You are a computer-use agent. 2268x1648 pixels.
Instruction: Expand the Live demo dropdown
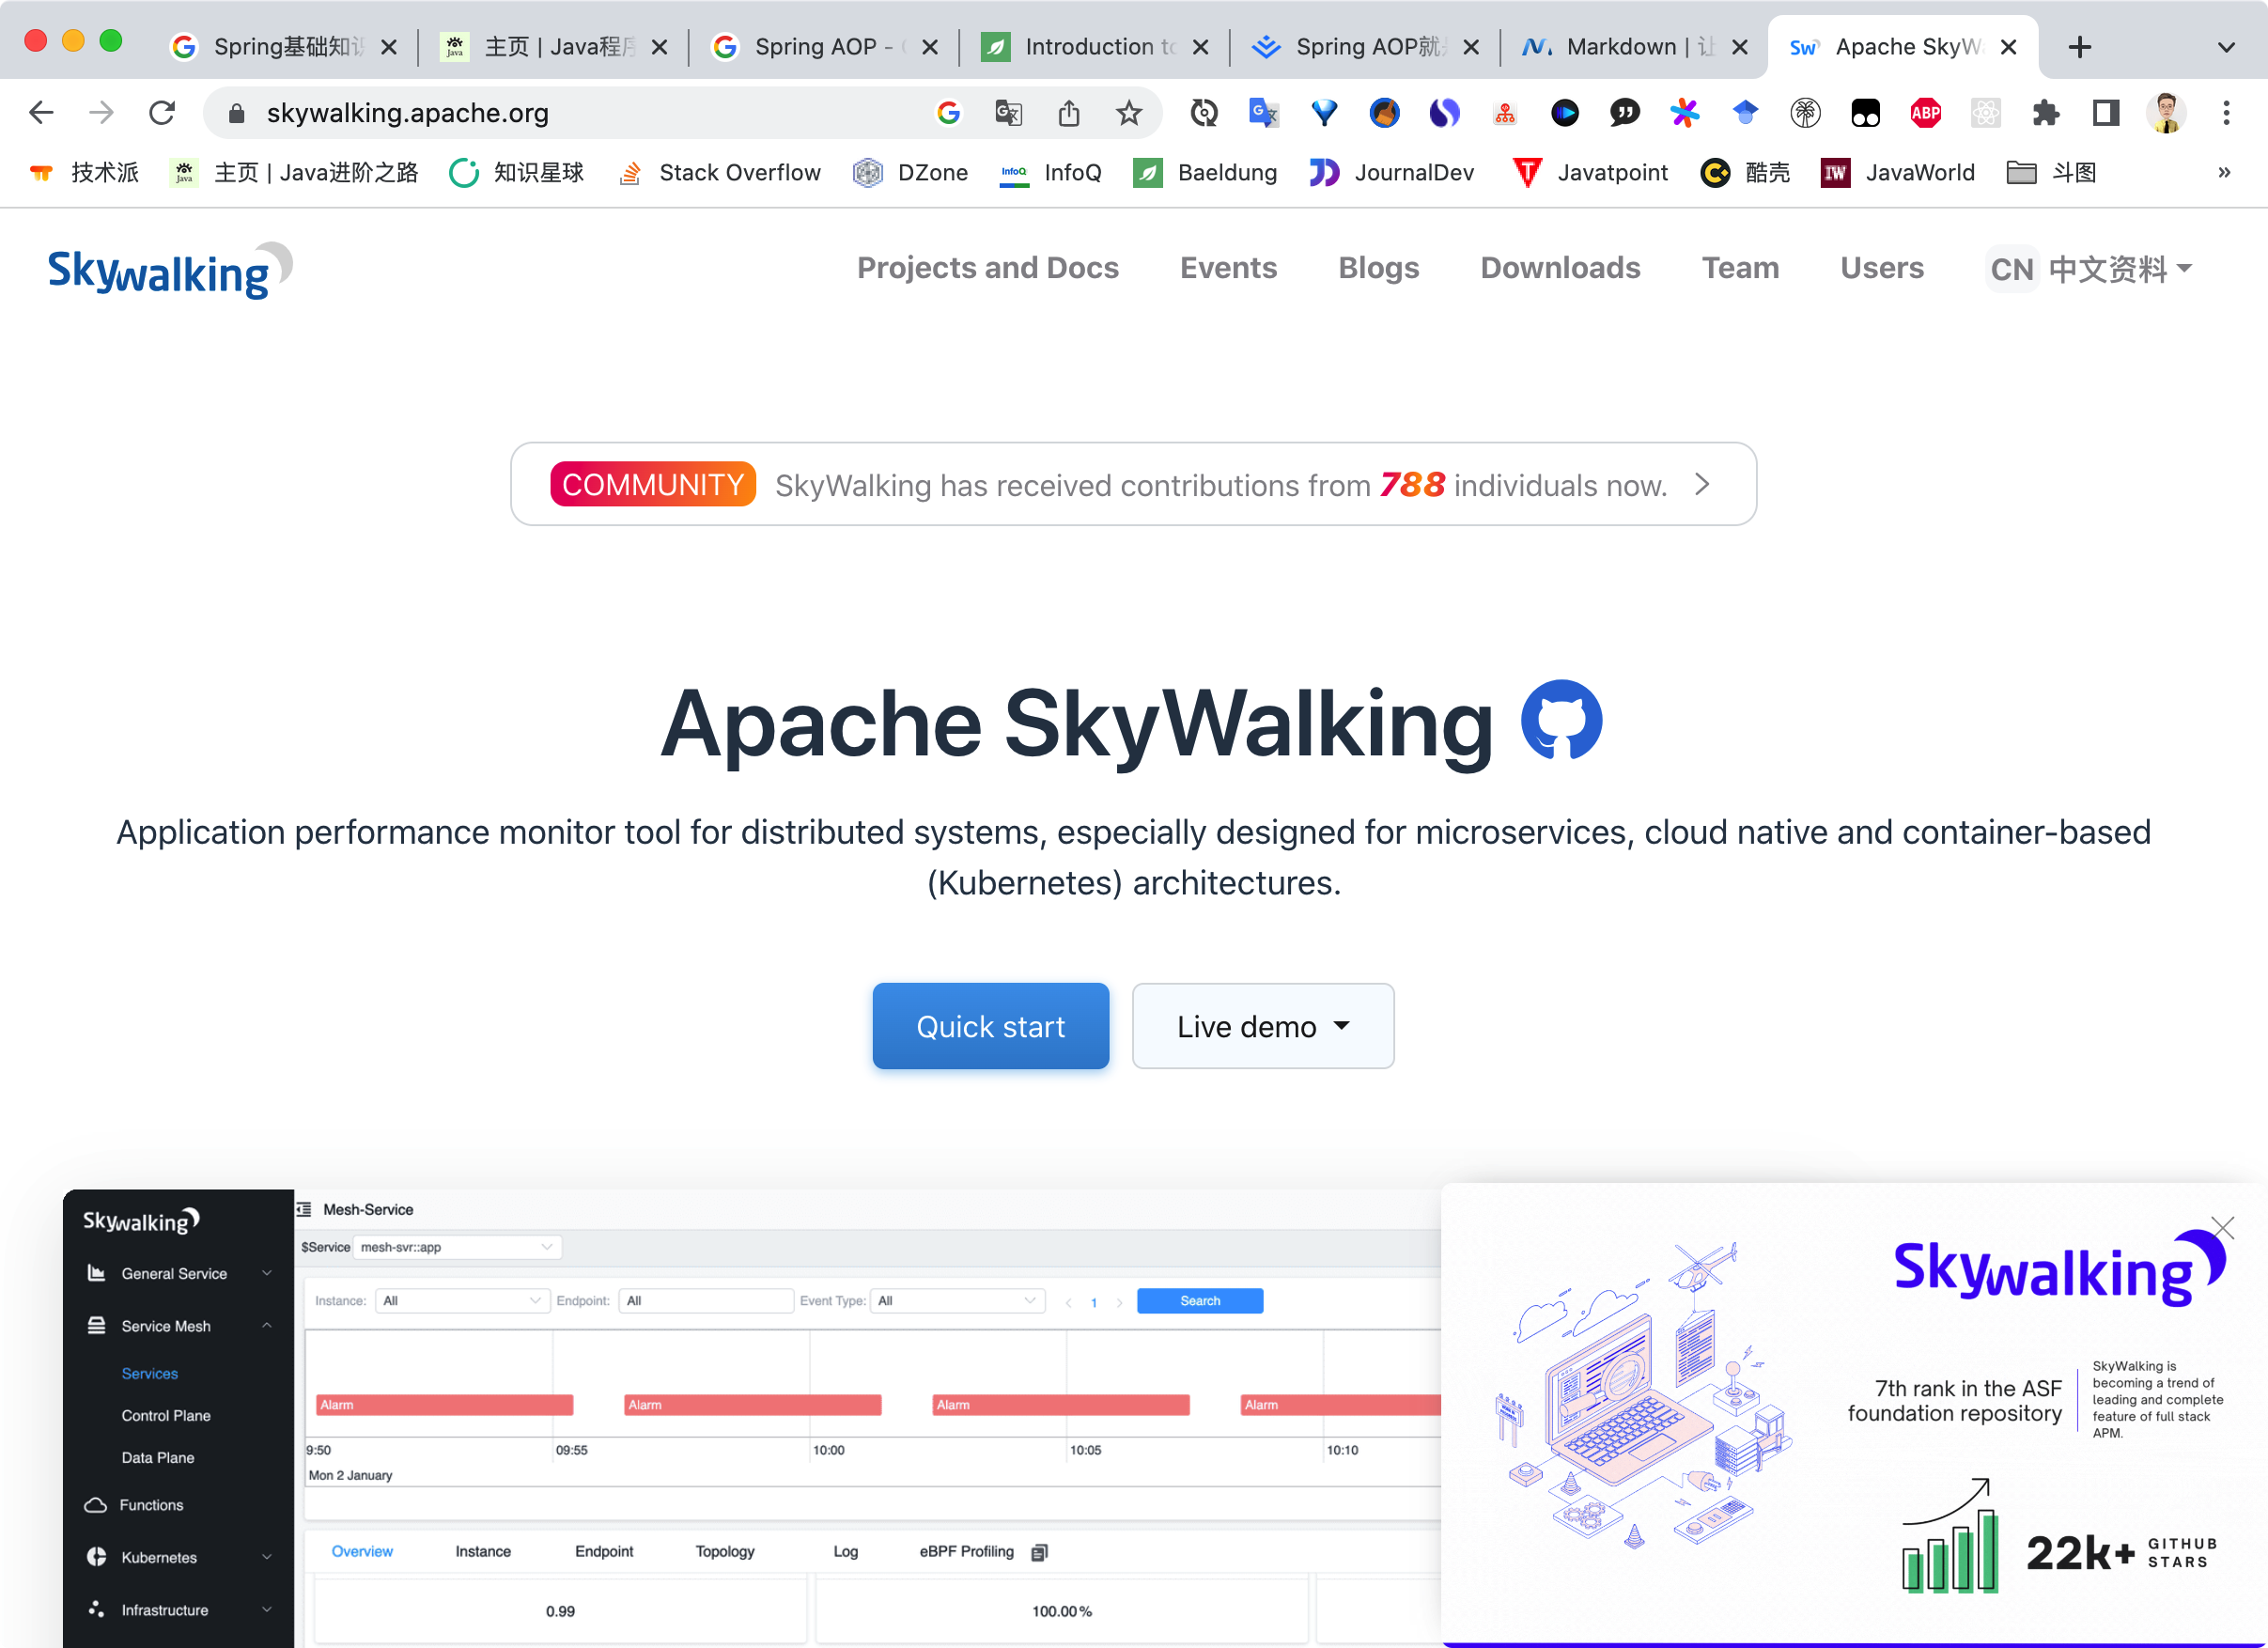click(x=1263, y=1026)
